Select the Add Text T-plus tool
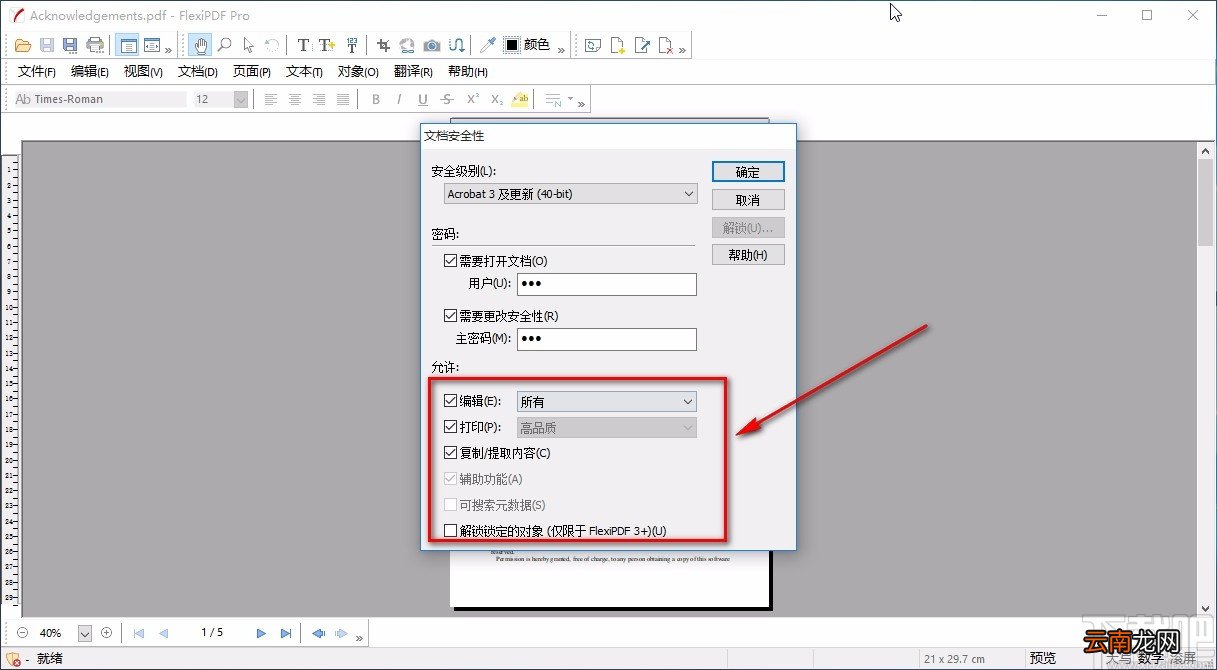 [x=326, y=45]
